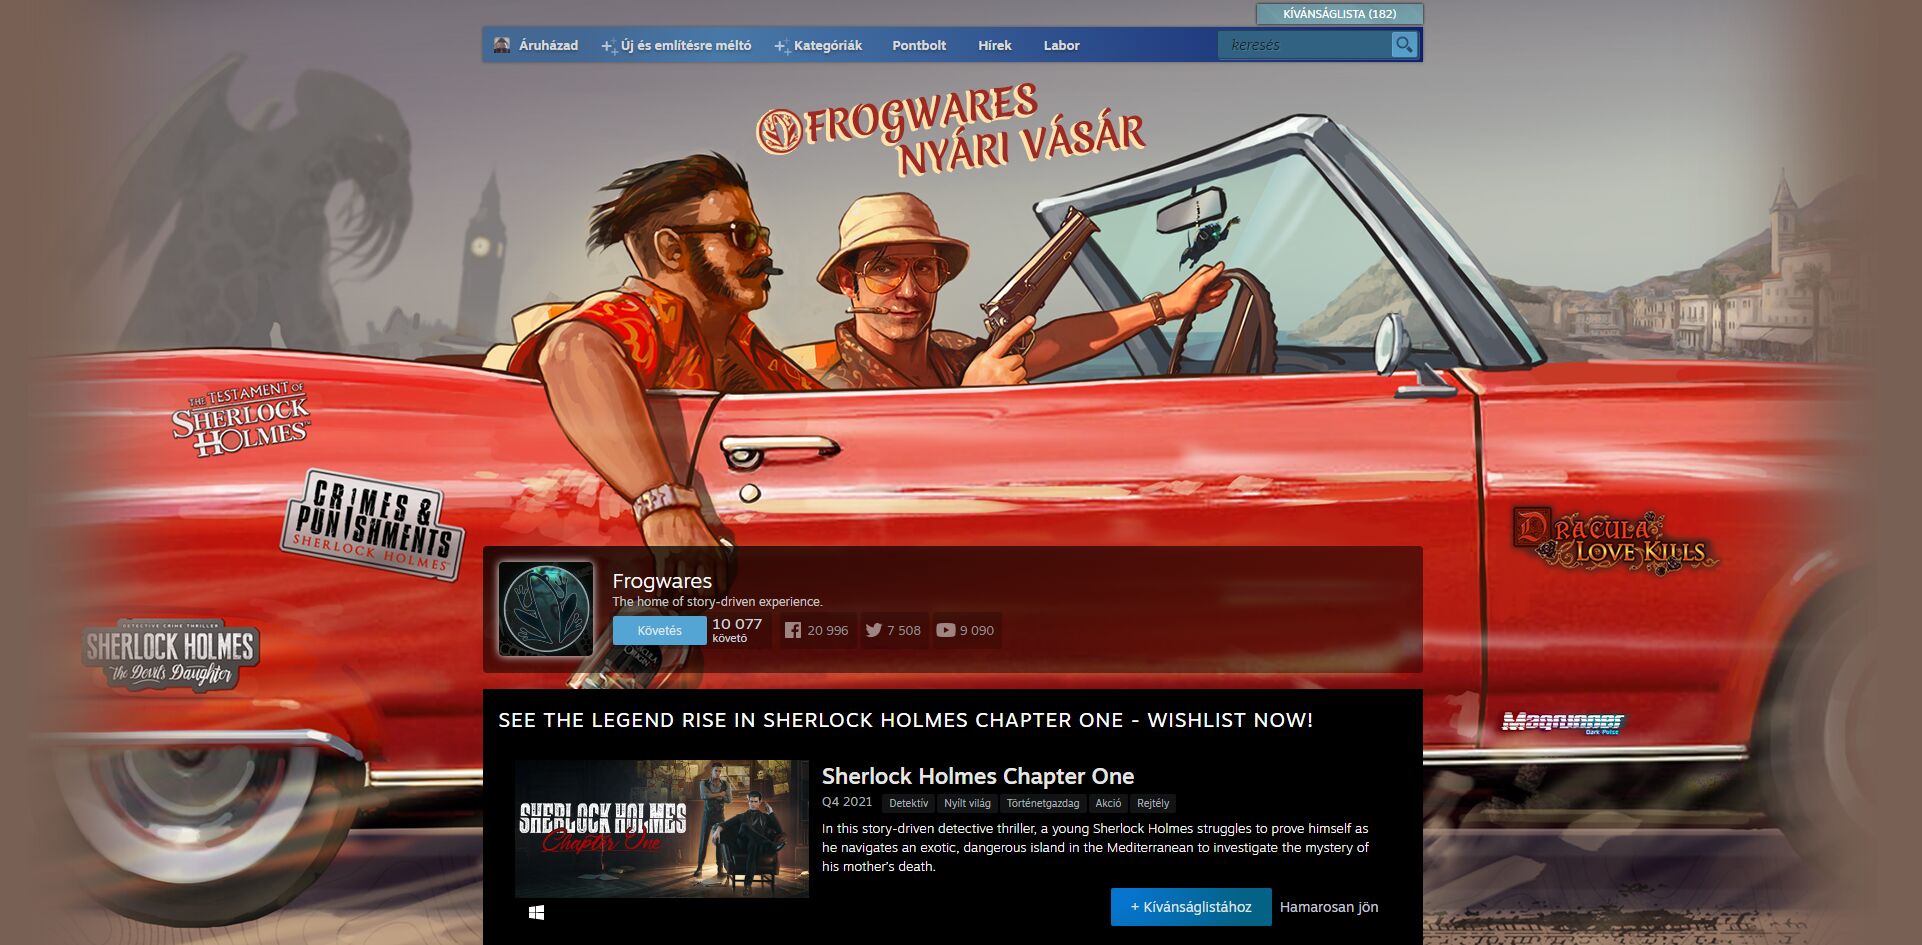1922x945 pixels.
Task: Click the Követés follow button
Action: click(x=659, y=630)
